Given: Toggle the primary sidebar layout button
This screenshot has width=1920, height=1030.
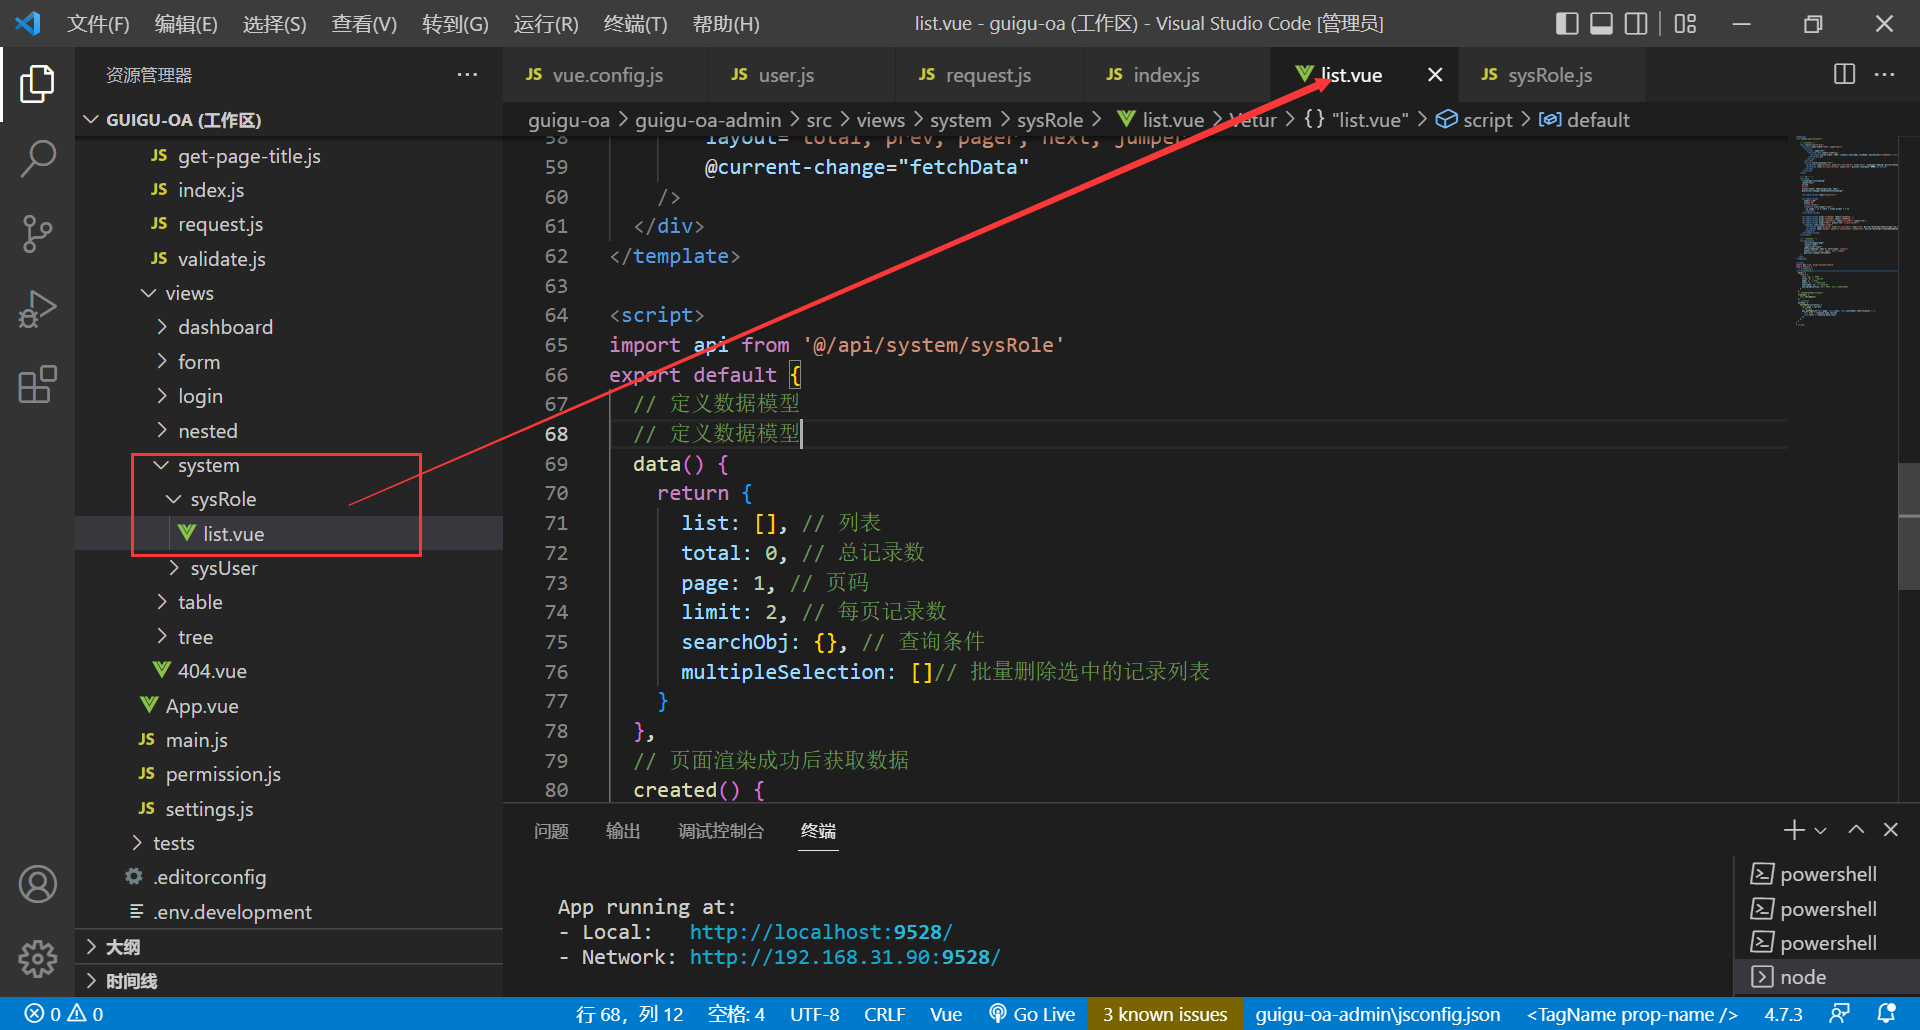Looking at the screenshot, I should pyautogui.click(x=1567, y=23).
